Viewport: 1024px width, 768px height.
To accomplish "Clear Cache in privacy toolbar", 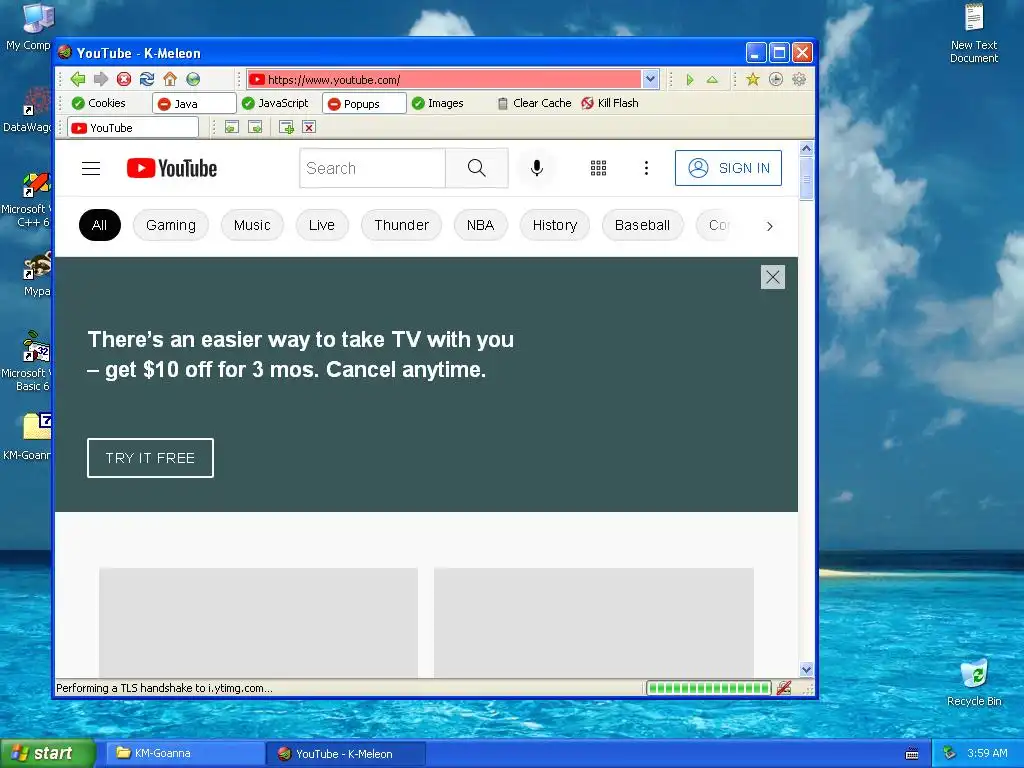I will pos(534,103).
